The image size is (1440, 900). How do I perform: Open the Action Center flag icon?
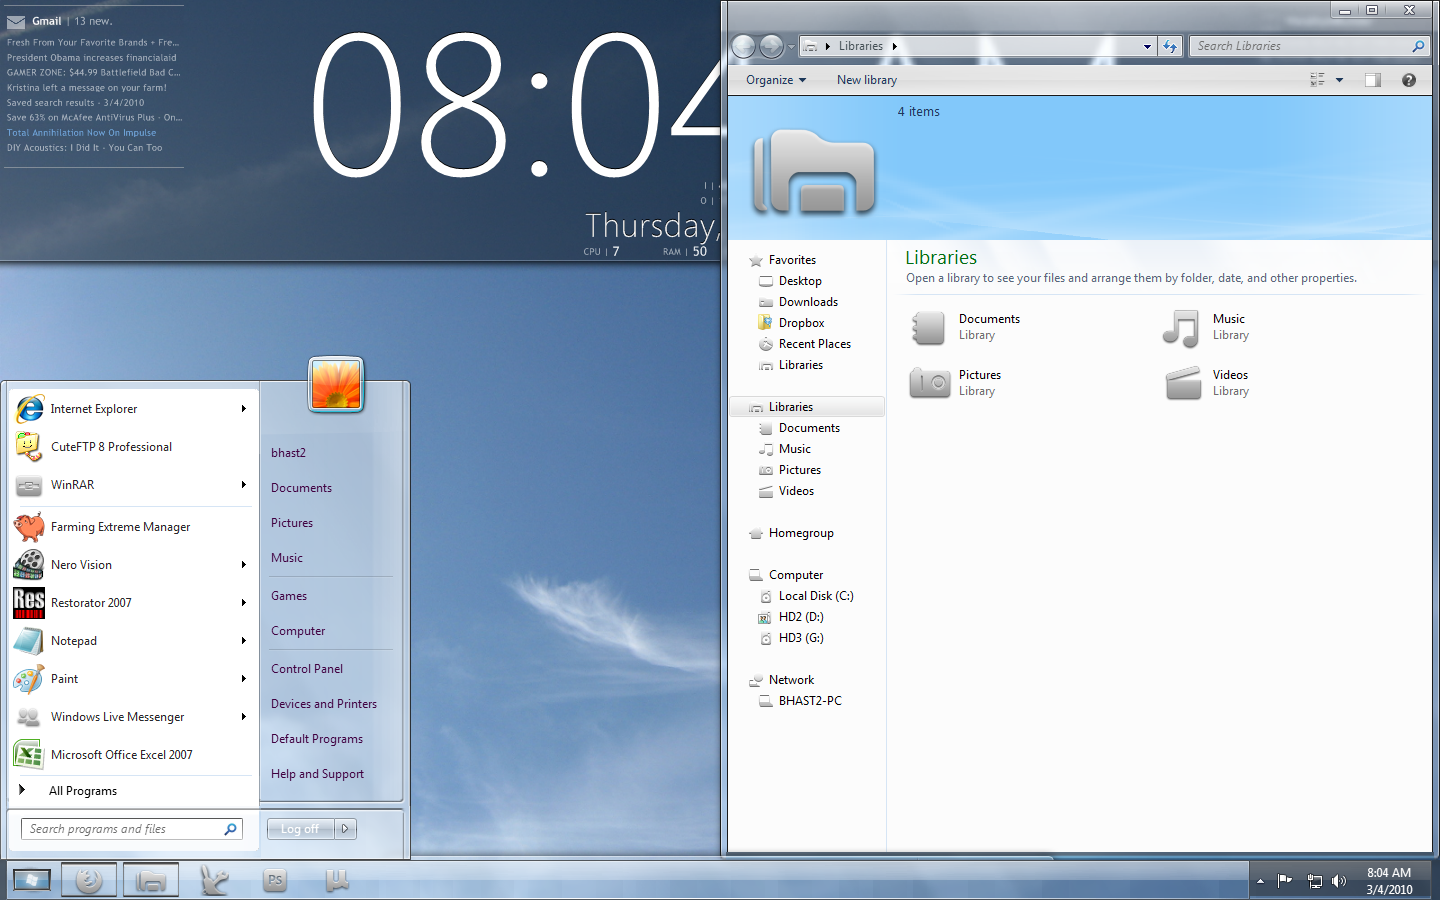pyautogui.click(x=1285, y=881)
